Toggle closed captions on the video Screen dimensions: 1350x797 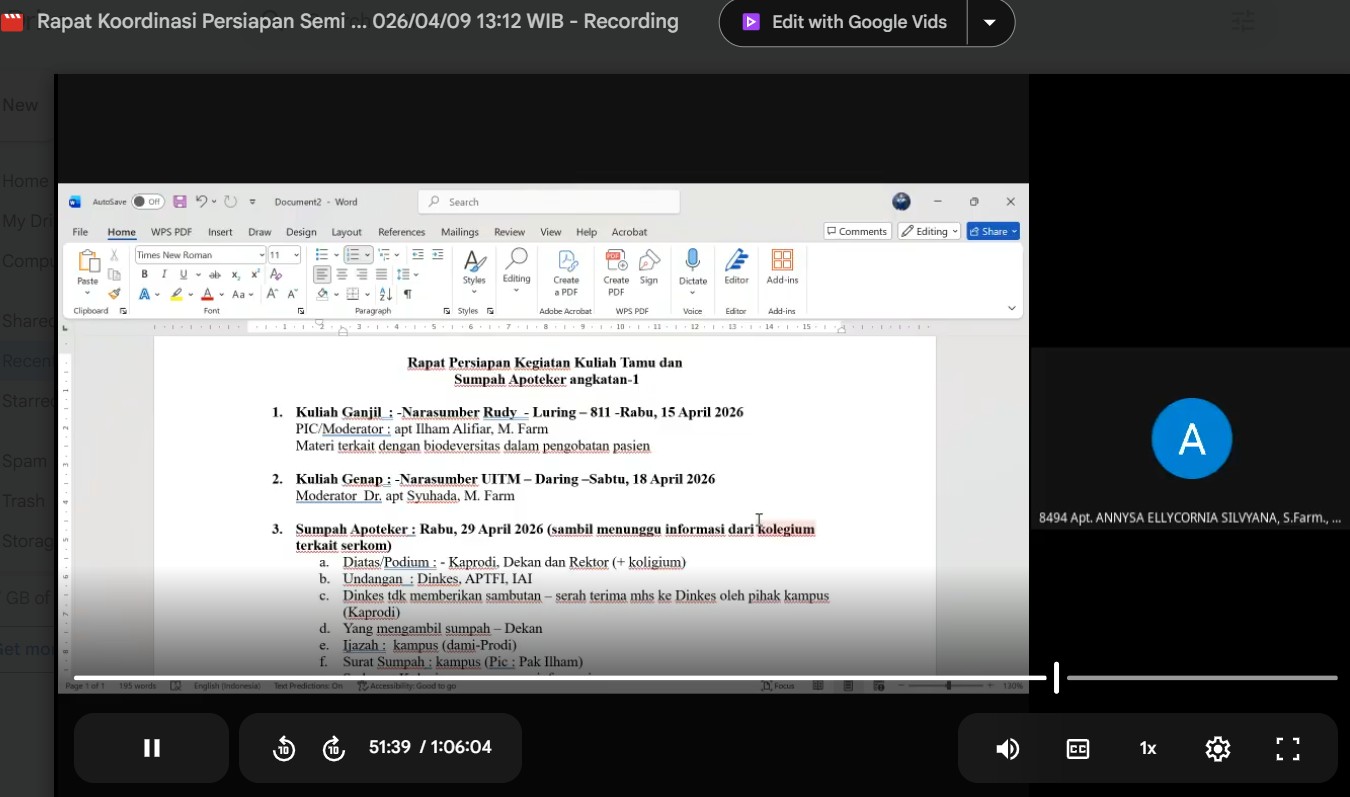point(1077,749)
